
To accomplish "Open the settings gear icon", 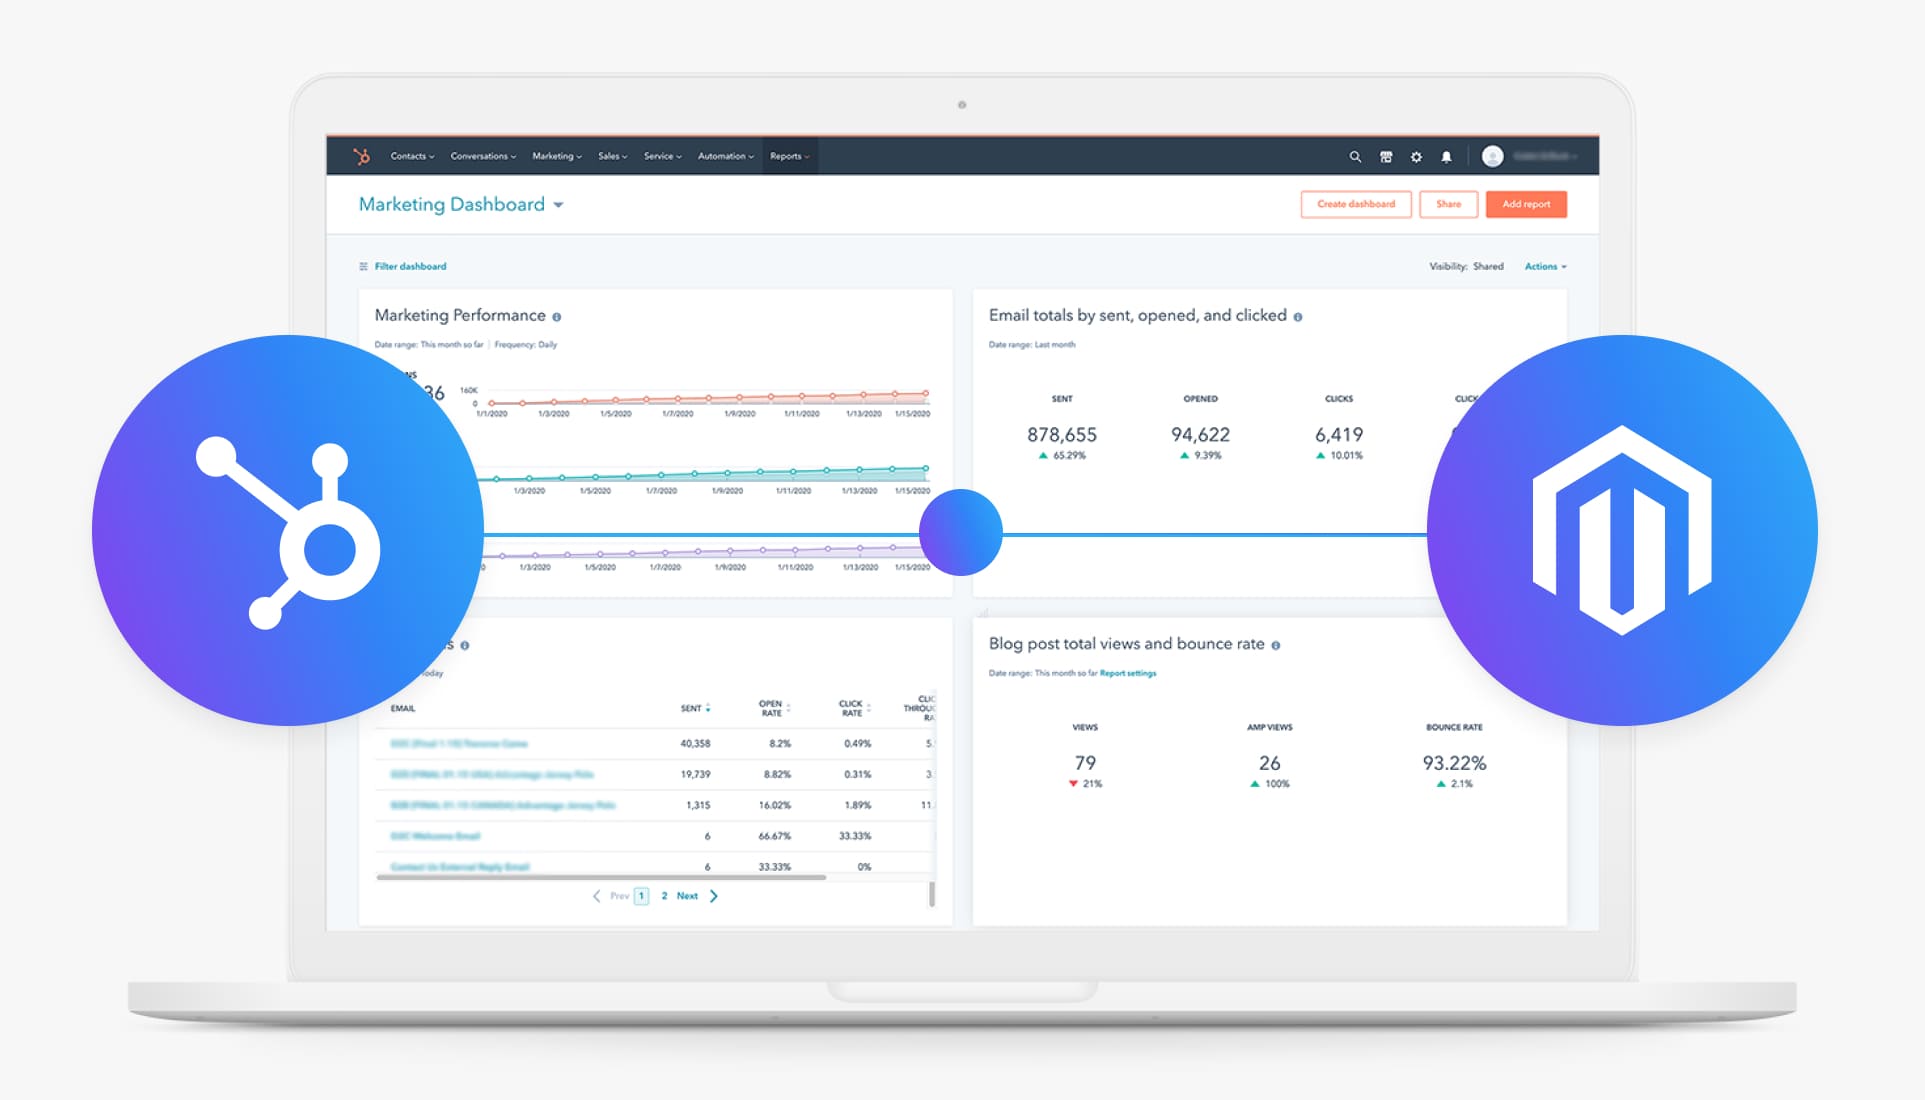I will coord(1416,157).
